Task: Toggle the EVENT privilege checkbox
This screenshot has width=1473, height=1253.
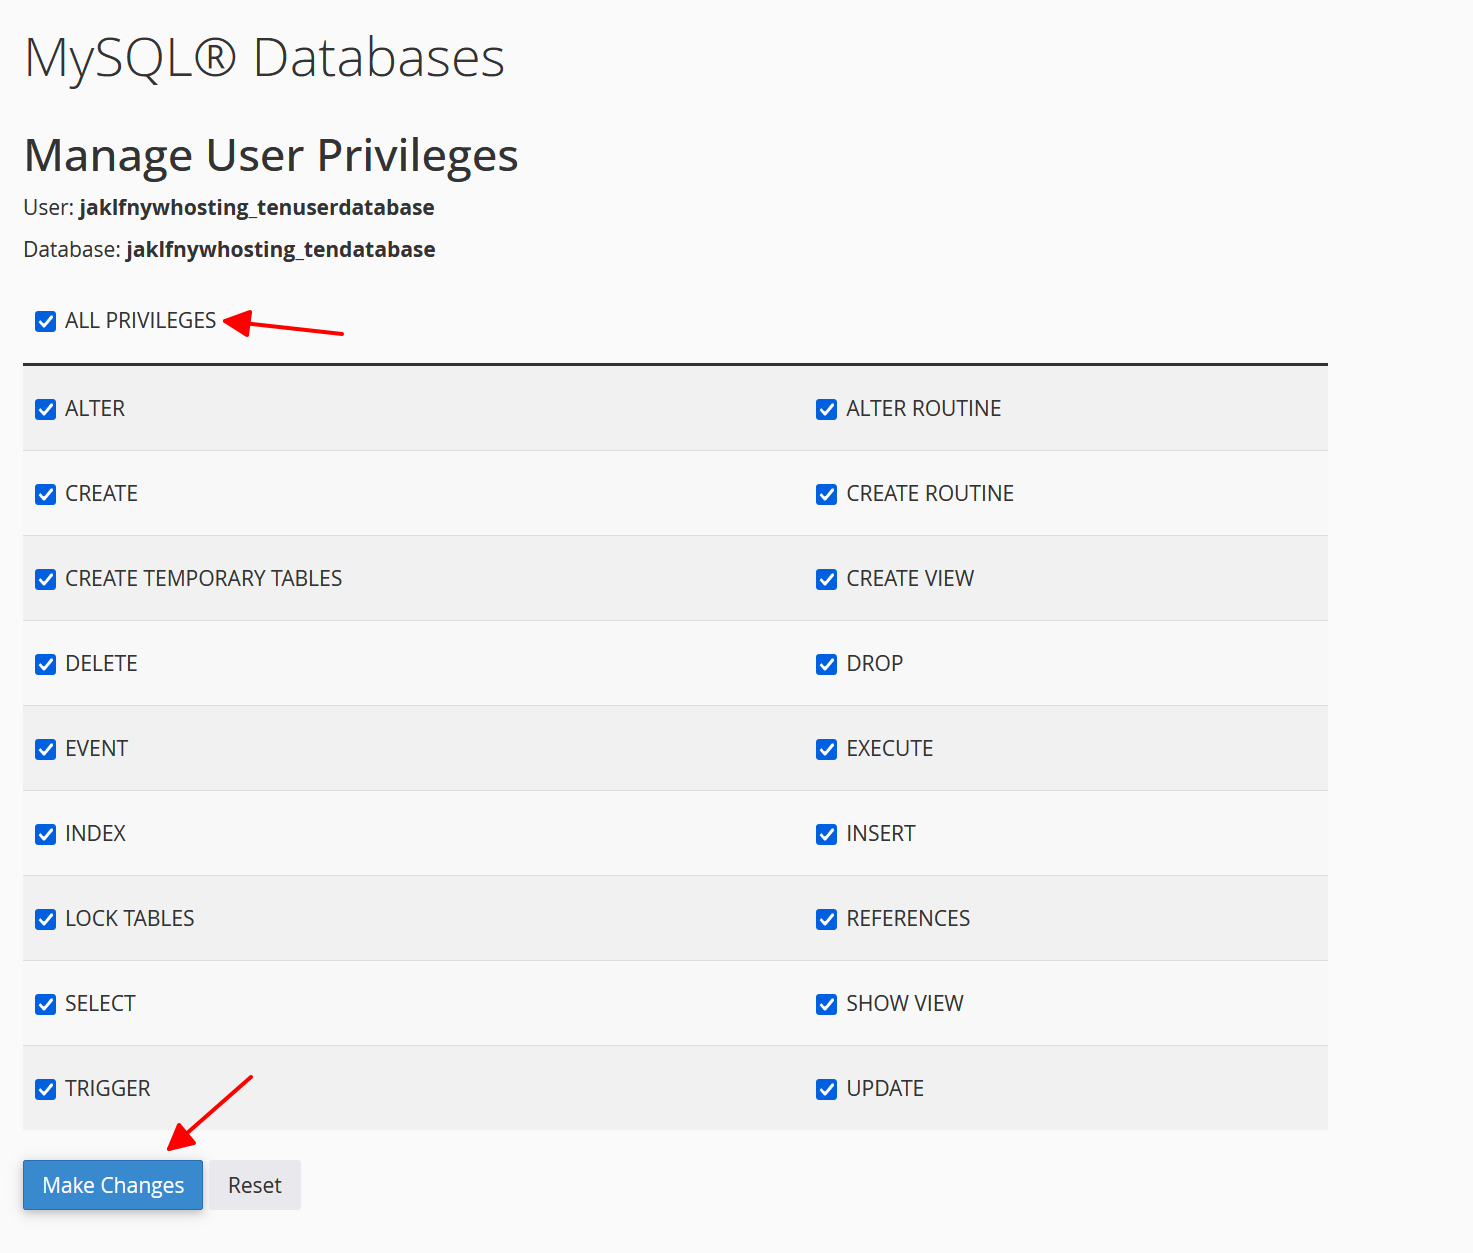Action: pyautogui.click(x=45, y=749)
